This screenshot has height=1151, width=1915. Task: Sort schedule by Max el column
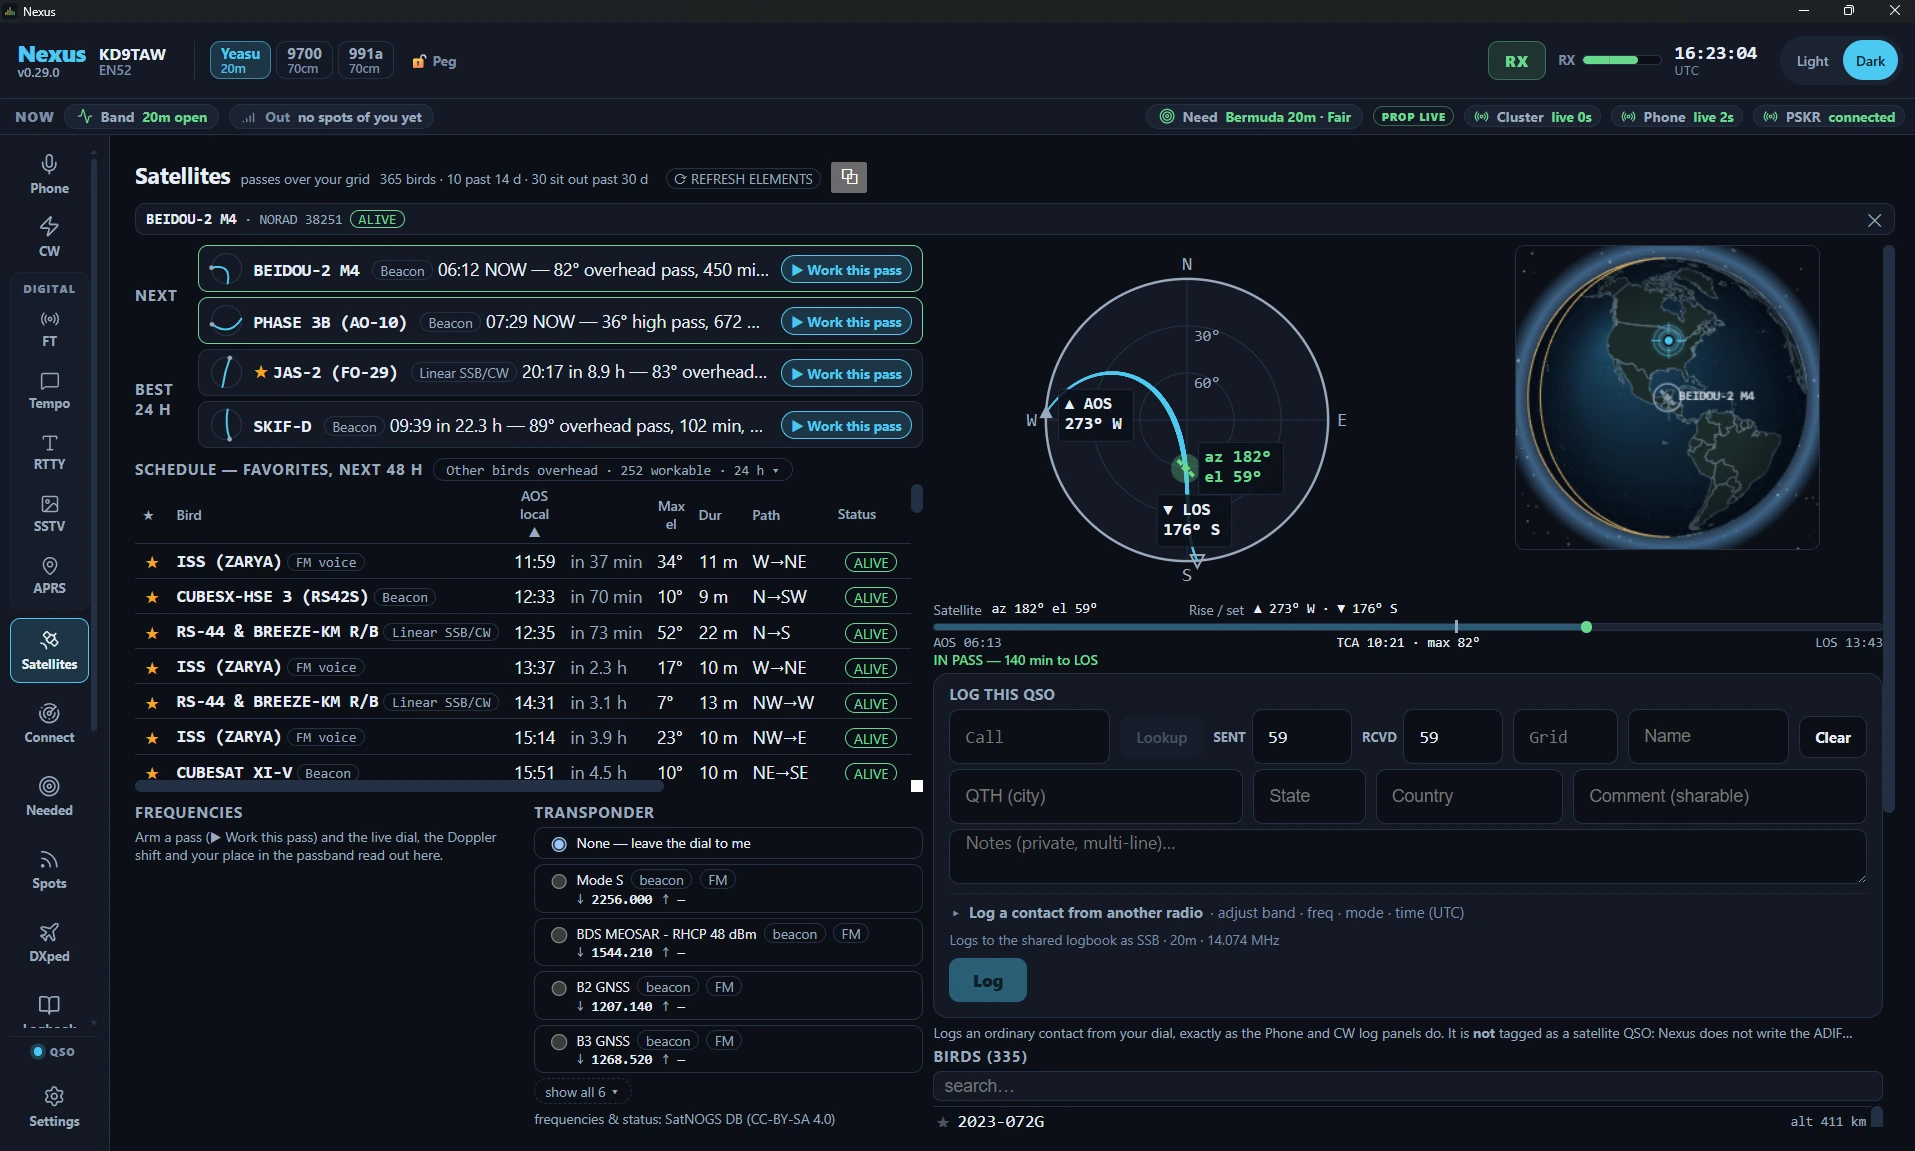click(671, 515)
